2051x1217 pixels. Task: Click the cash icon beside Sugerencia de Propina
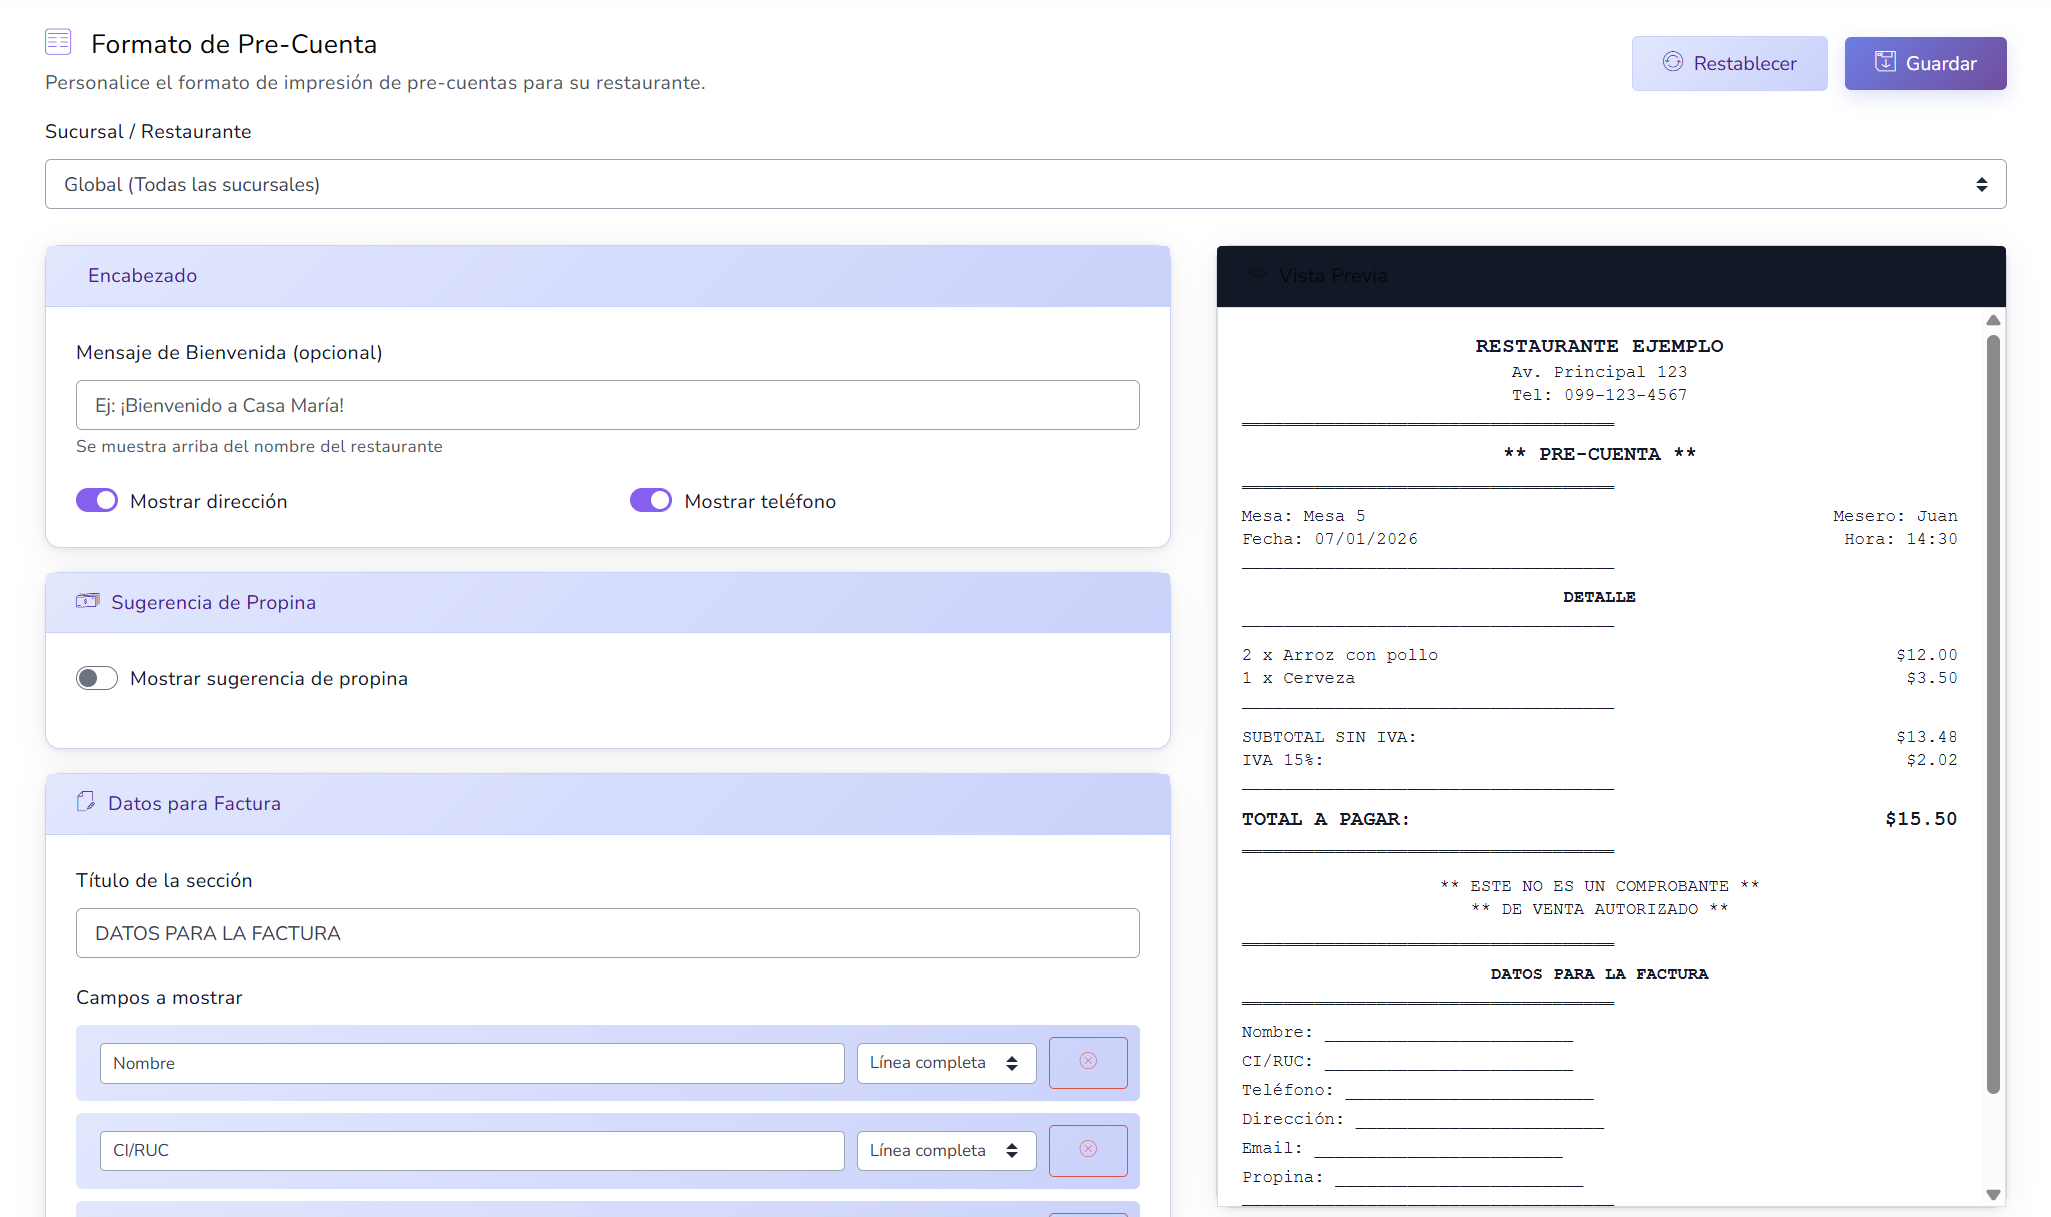[x=88, y=601]
